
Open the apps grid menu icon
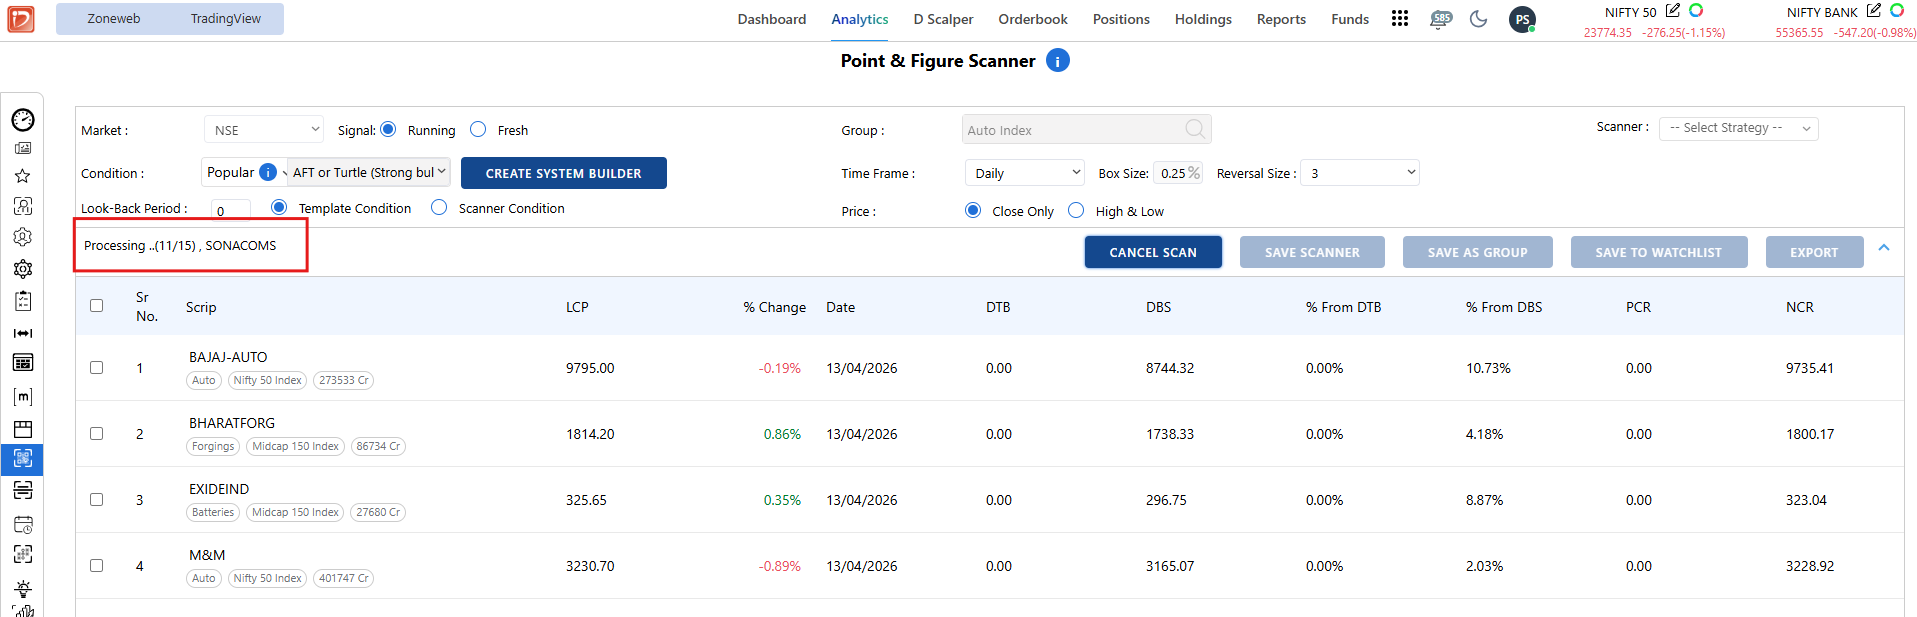pyautogui.click(x=1399, y=19)
